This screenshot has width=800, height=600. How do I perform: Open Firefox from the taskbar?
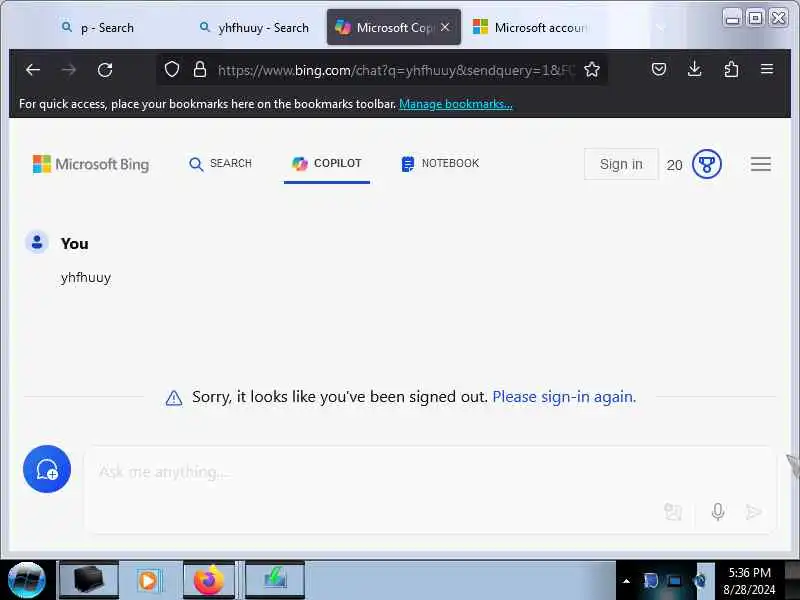(209, 581)
